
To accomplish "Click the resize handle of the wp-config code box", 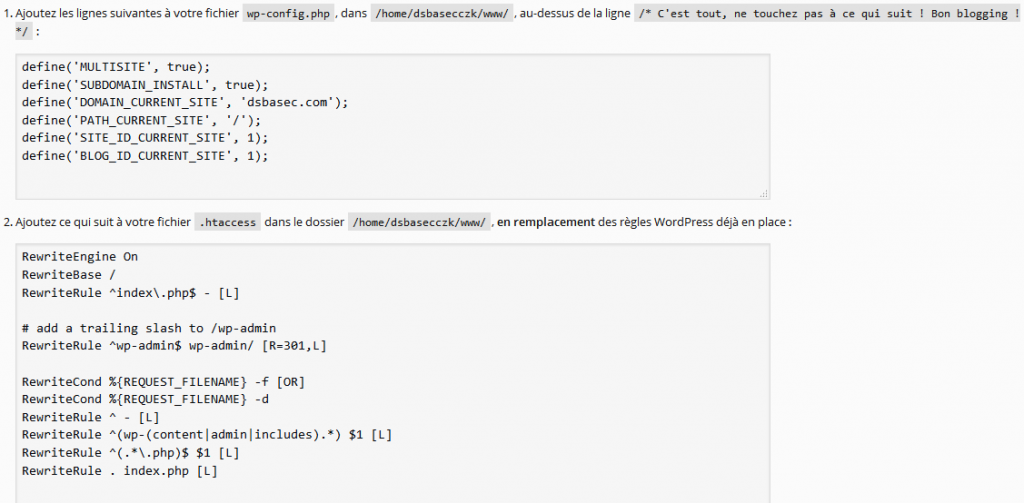I will (764, 193).
